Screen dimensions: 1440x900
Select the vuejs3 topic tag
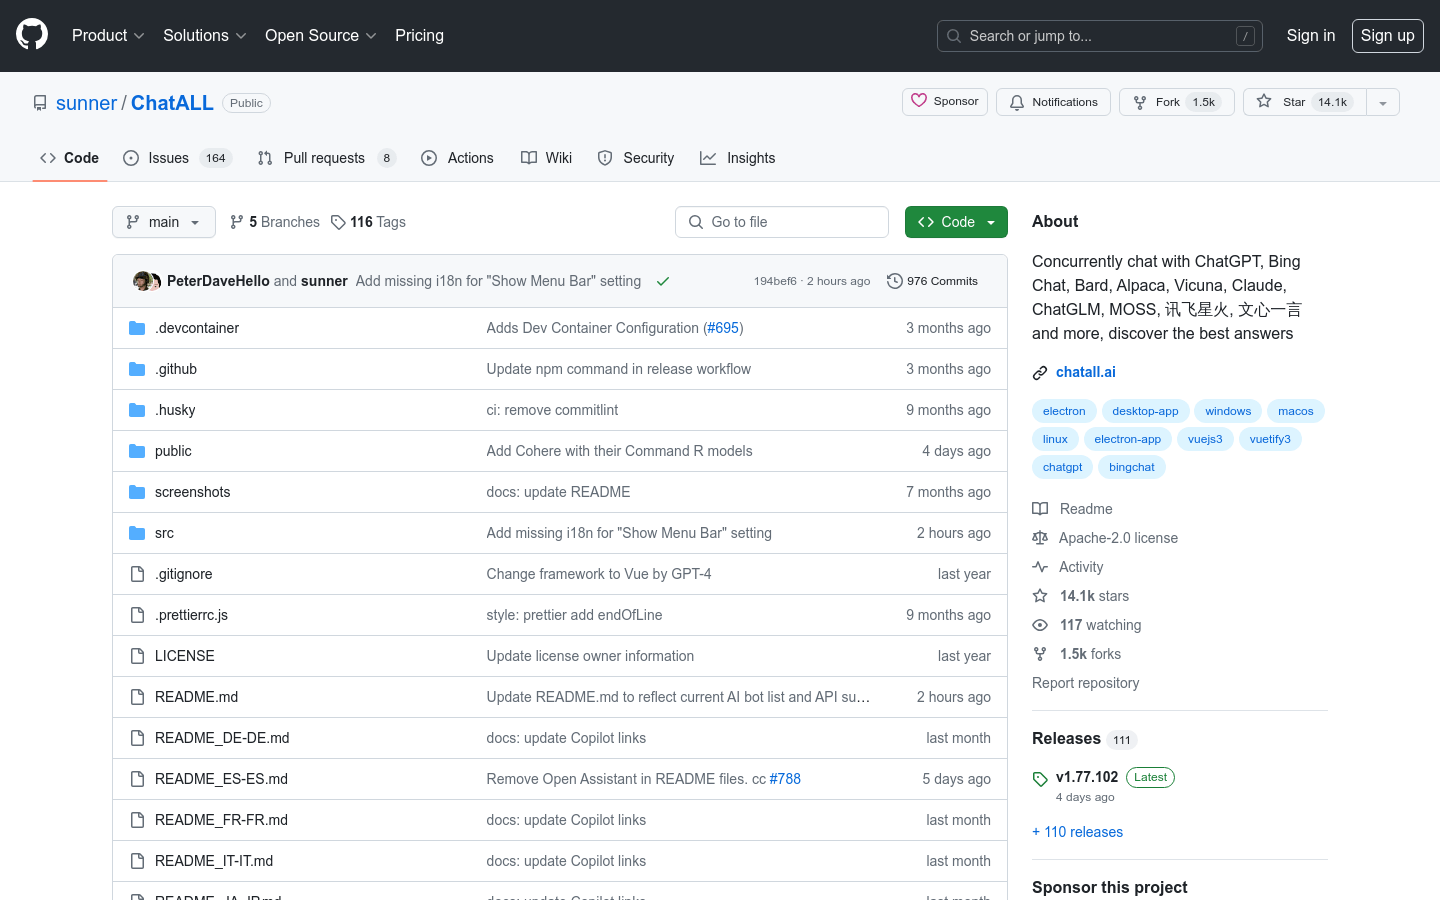point(1205,439)
